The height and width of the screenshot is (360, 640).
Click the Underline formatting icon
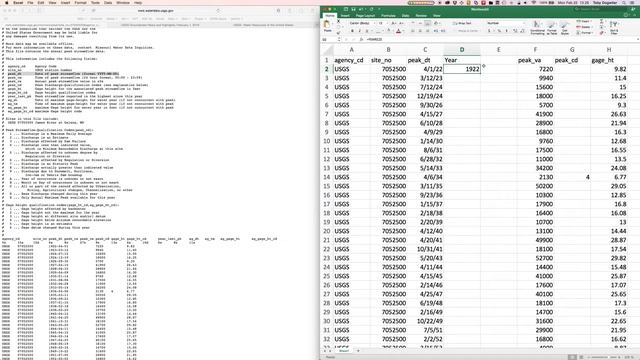(x=367, y=31)
